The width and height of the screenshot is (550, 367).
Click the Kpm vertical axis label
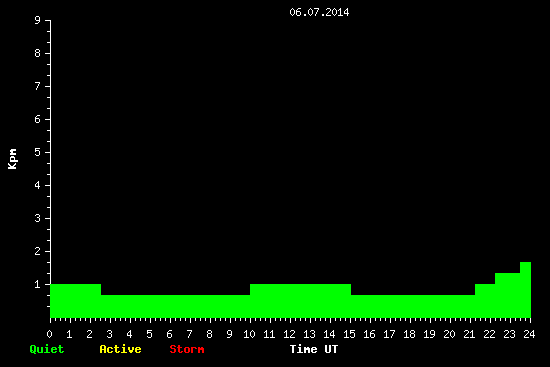pyautogui.click(x=13, y=159)
